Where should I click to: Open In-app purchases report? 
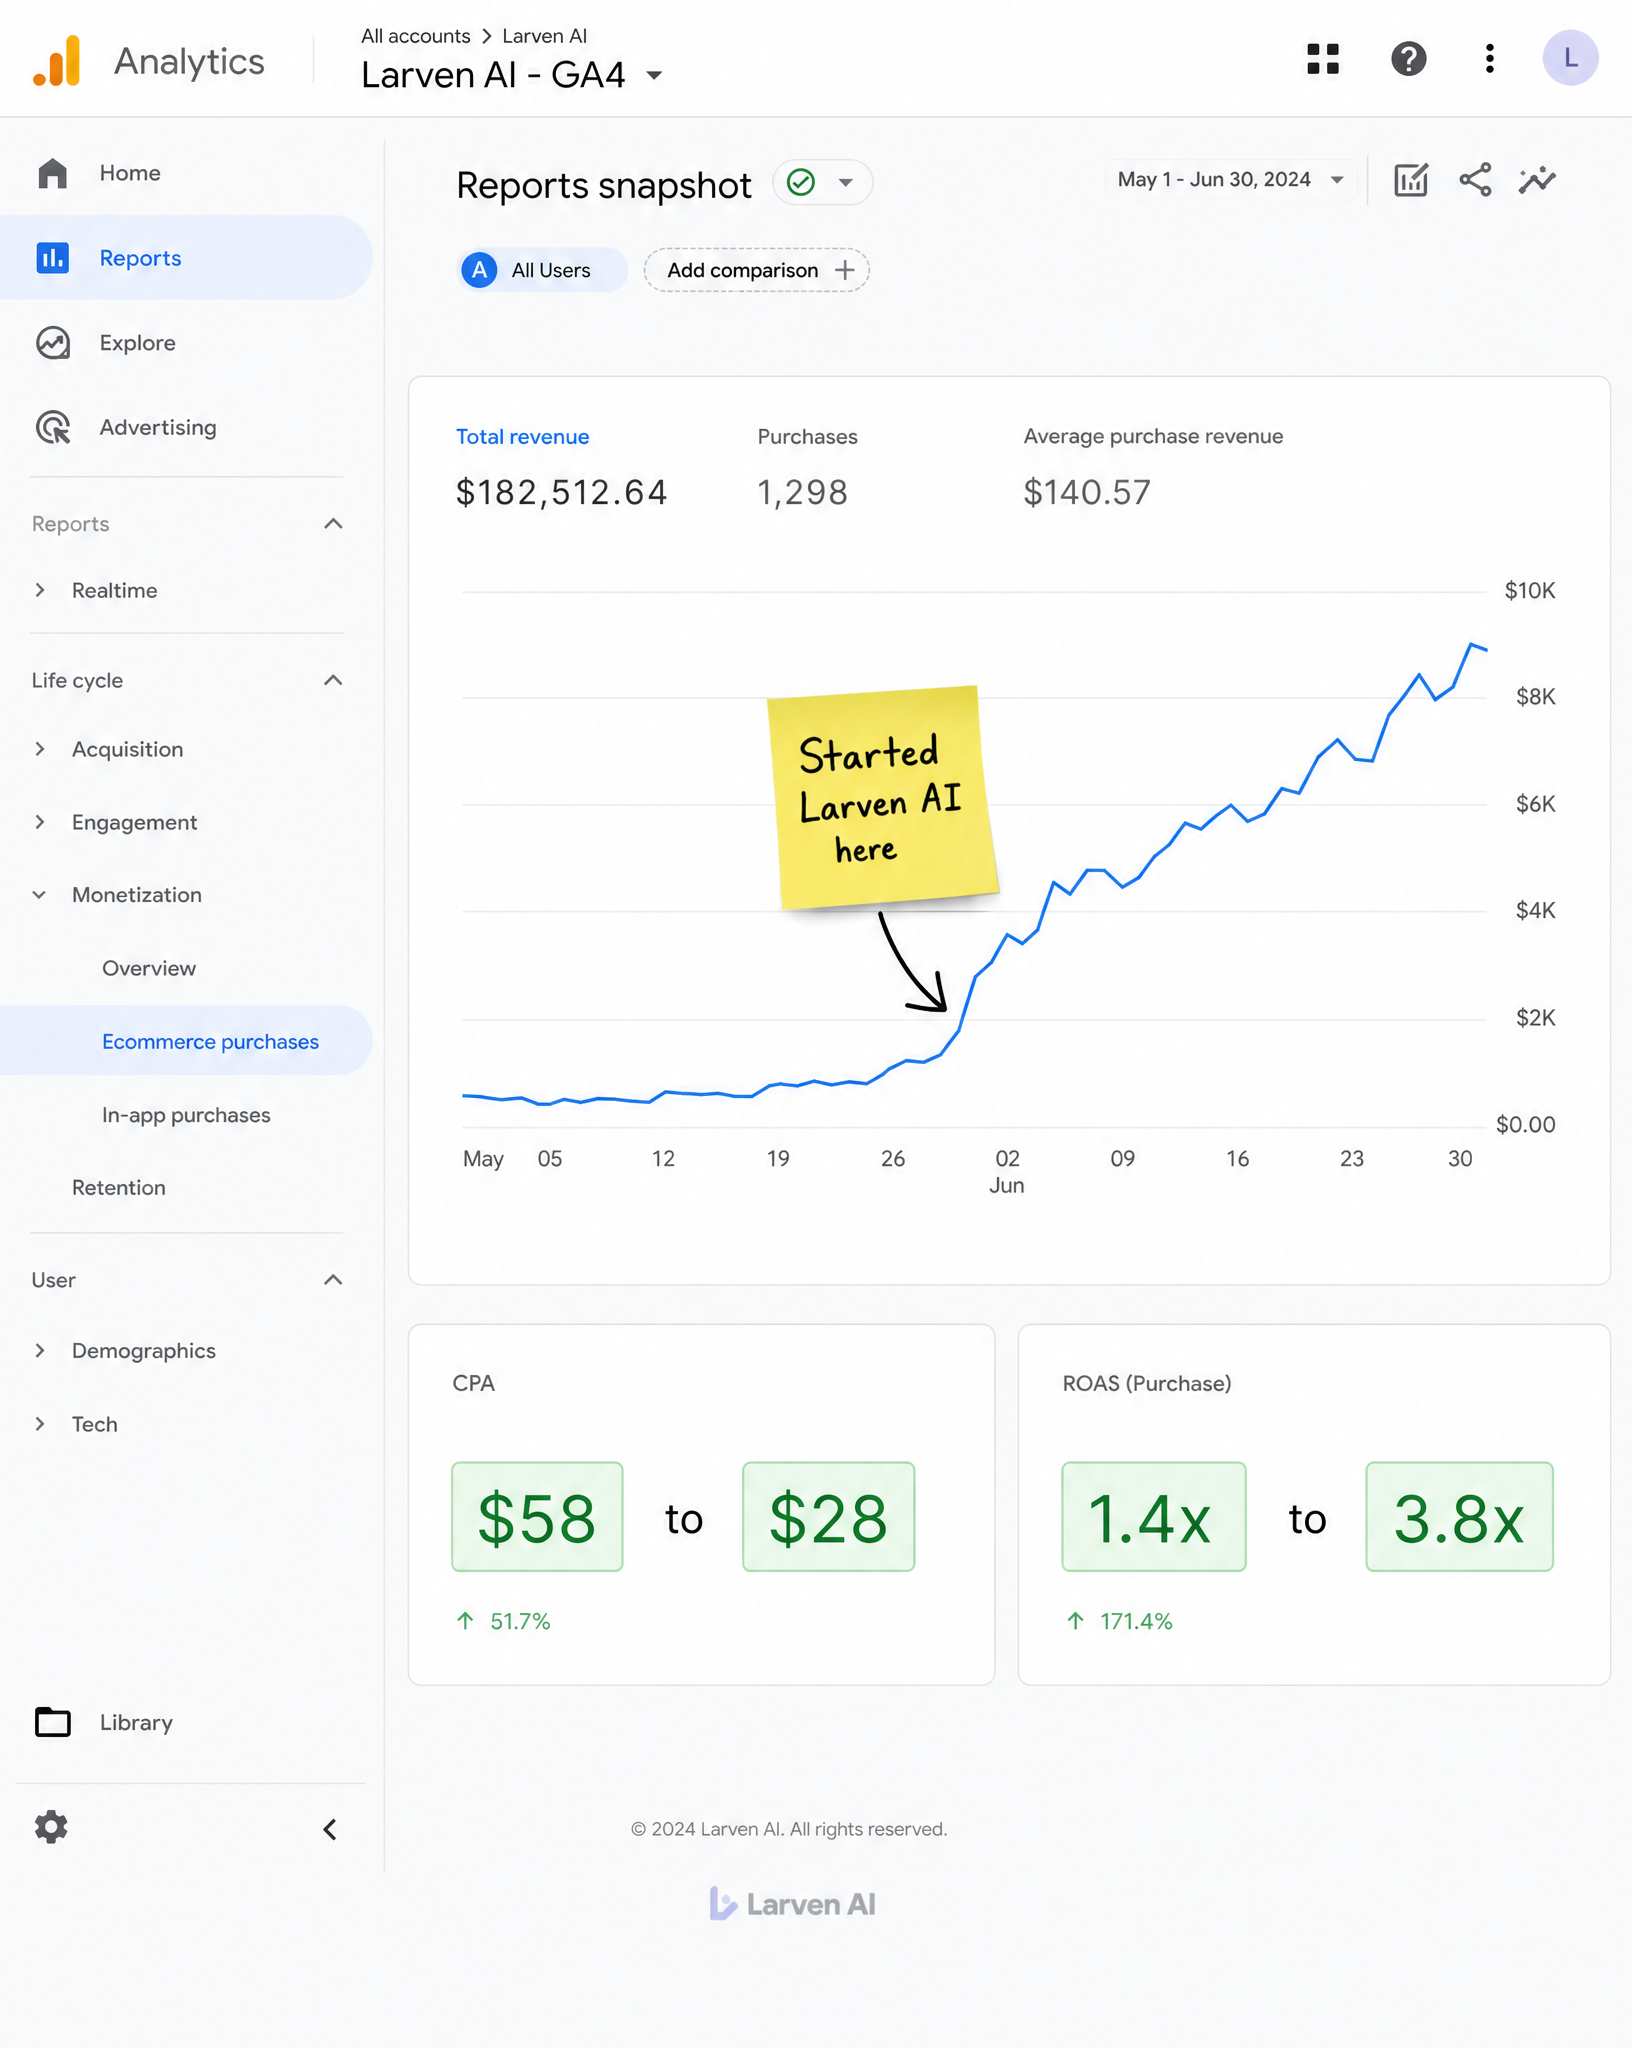pyautogui.click(x=186, y=1115)
